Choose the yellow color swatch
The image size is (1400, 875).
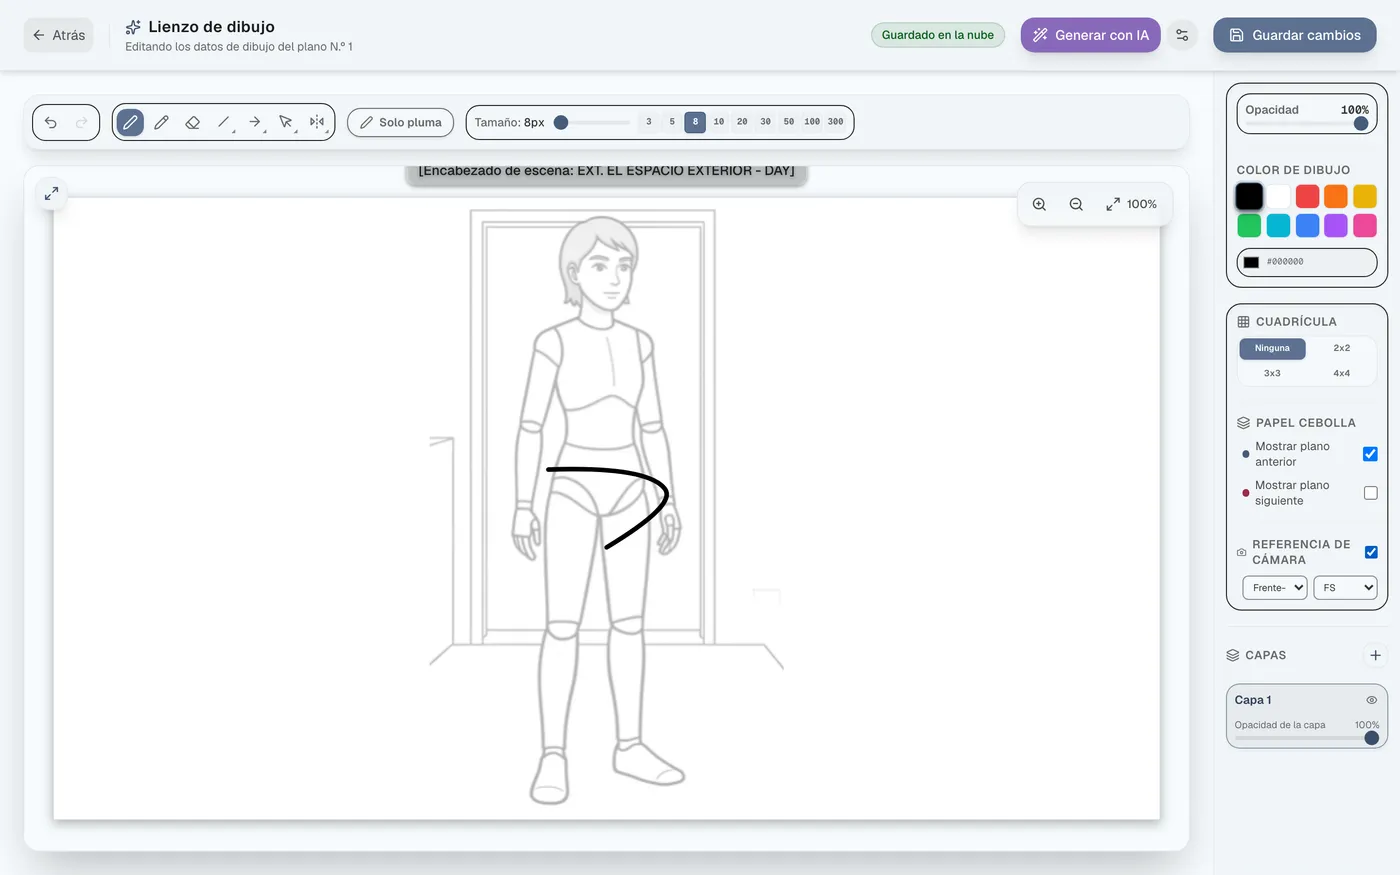1365,196
